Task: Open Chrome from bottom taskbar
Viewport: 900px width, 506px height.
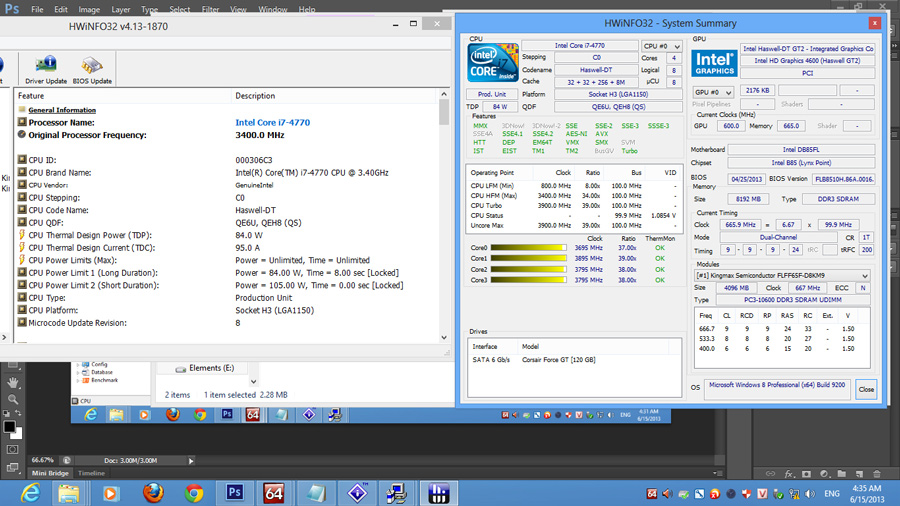Action: pyautogui.click(x=194, y=493)
